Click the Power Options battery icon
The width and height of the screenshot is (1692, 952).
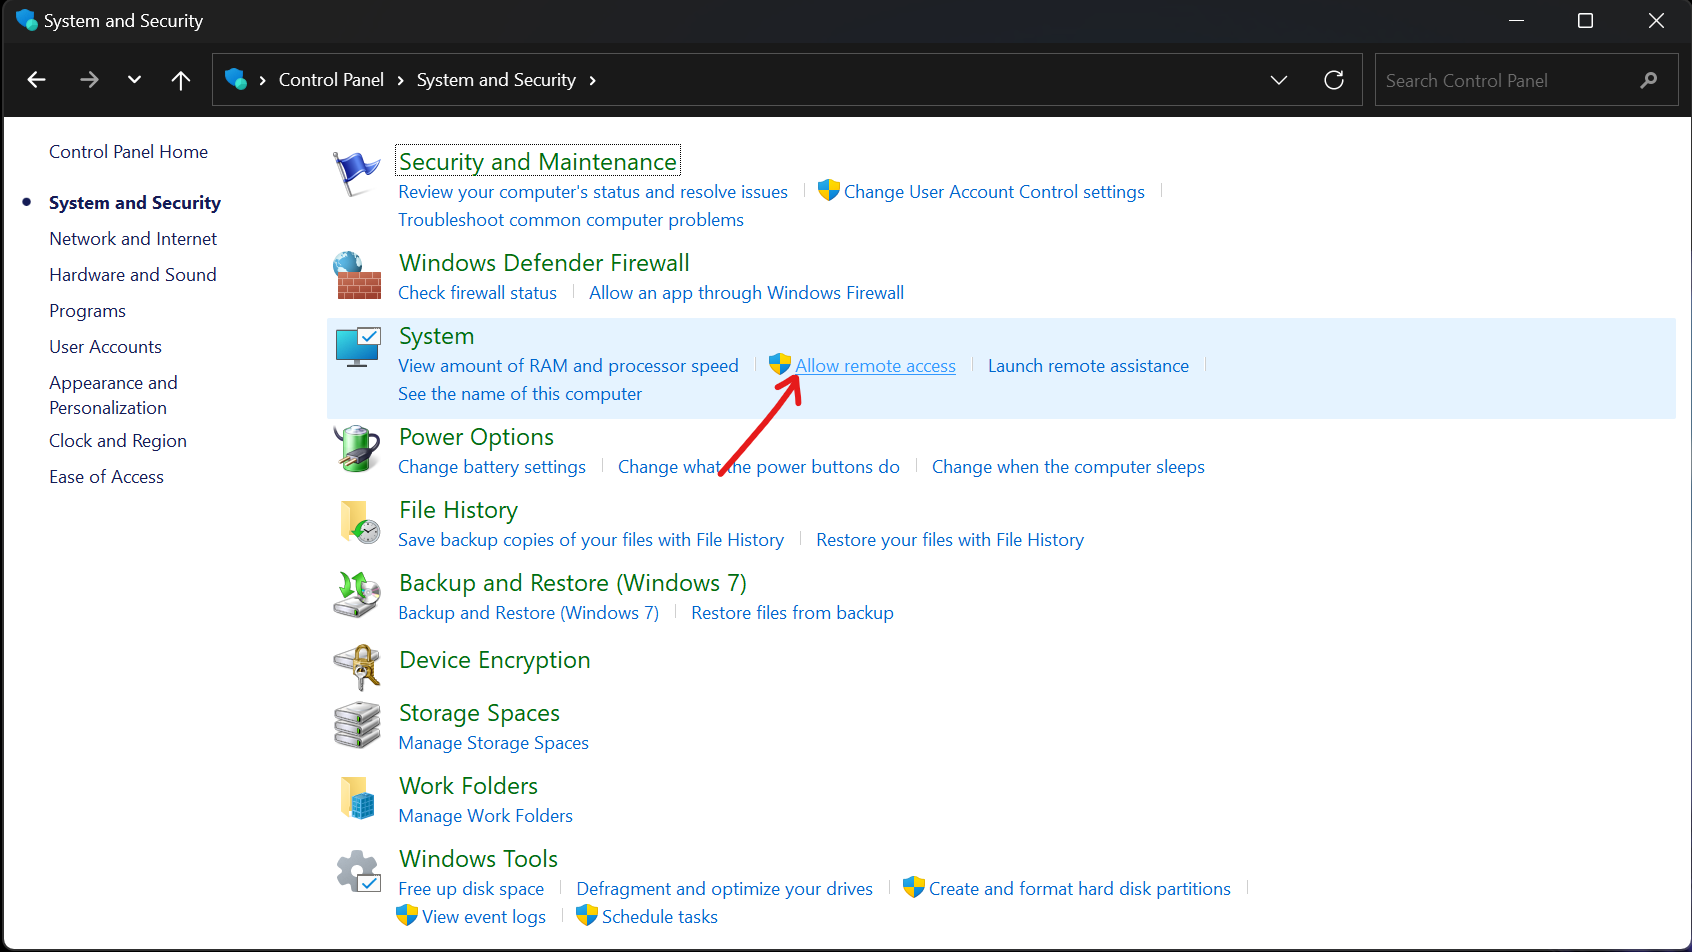[x=356, y=449]
